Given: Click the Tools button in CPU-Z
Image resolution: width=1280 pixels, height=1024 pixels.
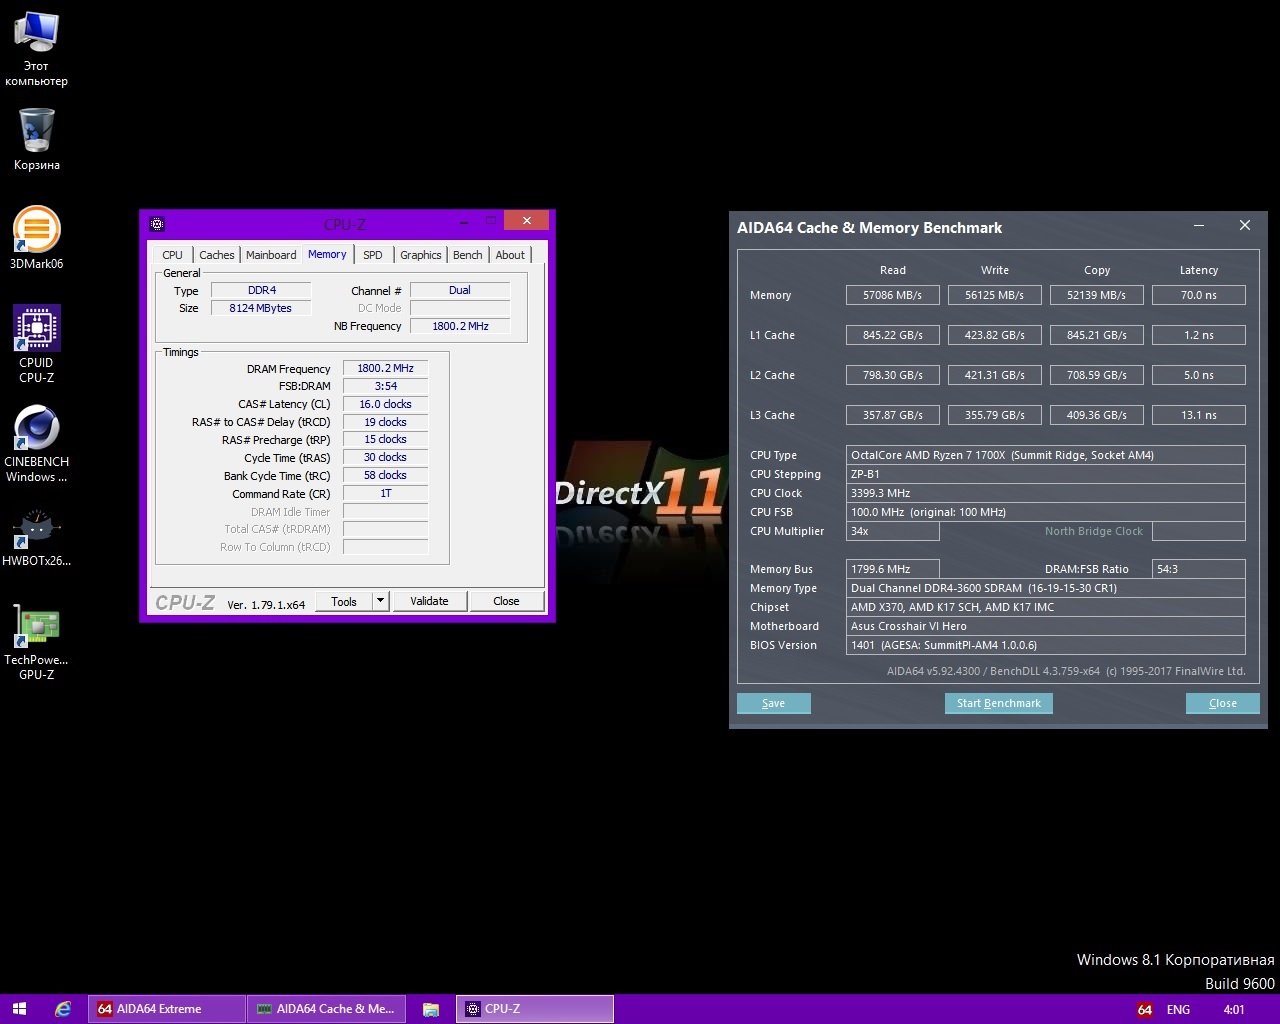Looking at the screenshot, I should 344,601.
